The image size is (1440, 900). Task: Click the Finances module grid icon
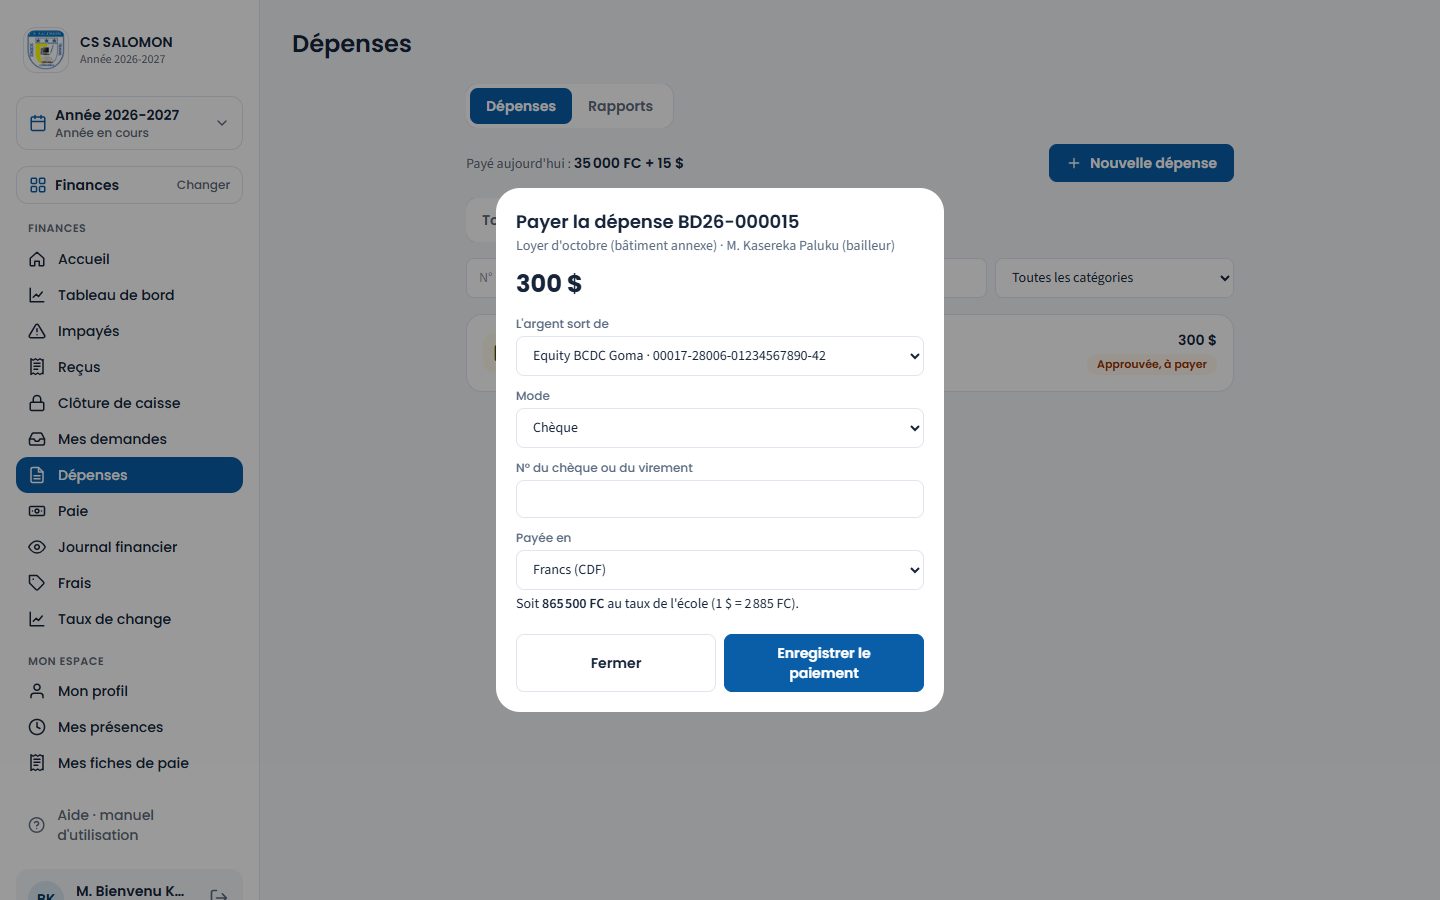pos(38,185)
